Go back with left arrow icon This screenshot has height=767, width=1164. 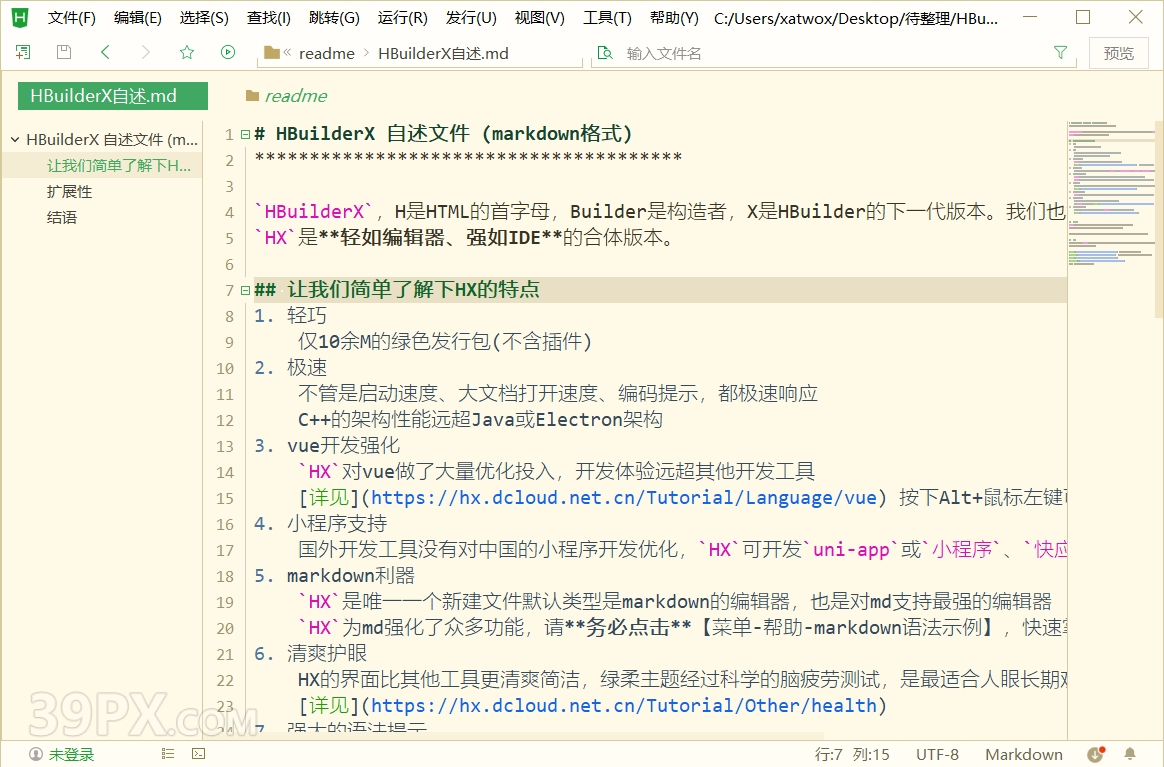(x=105, y=52)
